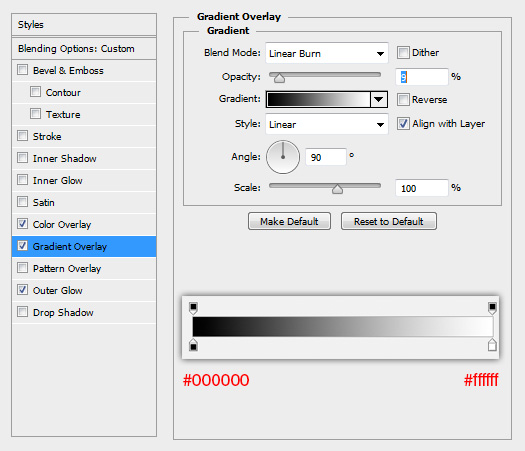Image resolution: width=525 pixels, height=451 pixels.
Task: Open the Inner Shadow settings
Action: 84,158
